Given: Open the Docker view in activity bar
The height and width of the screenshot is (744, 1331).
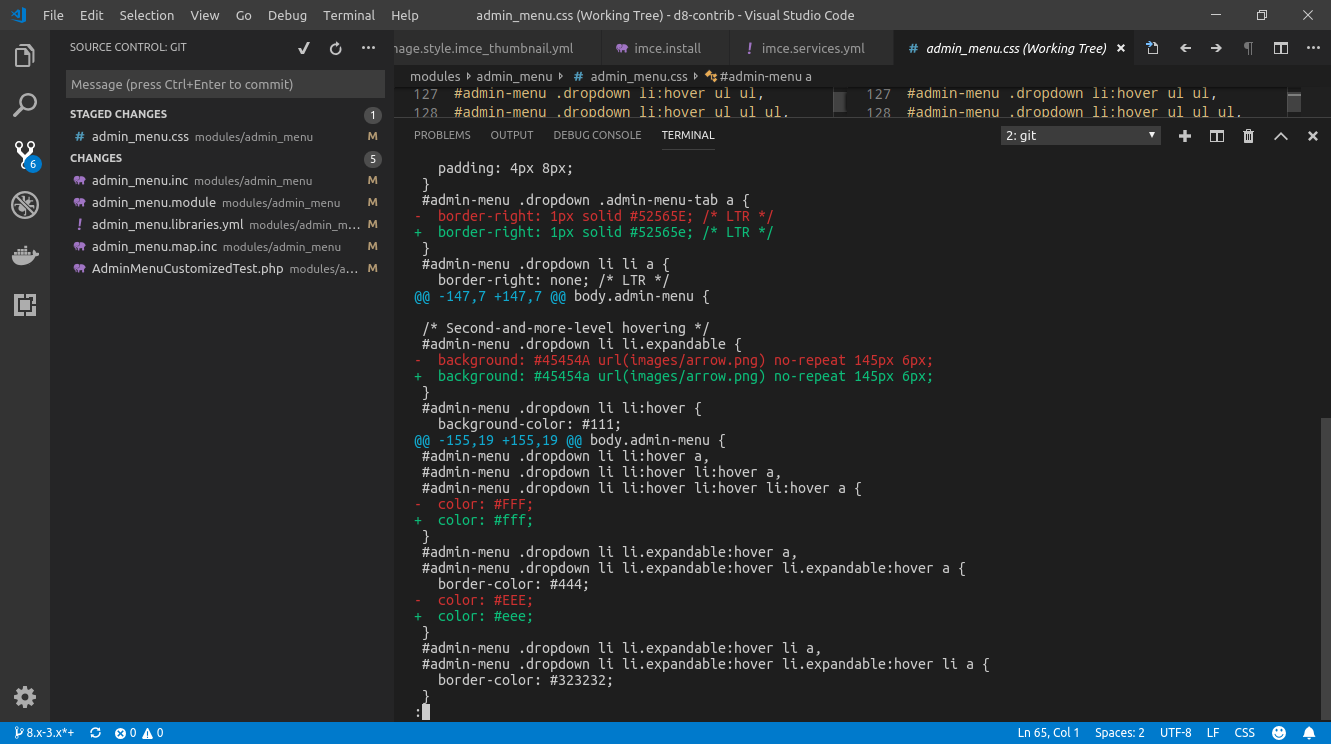Looking at the screenshot, I should tap(25, 256).
